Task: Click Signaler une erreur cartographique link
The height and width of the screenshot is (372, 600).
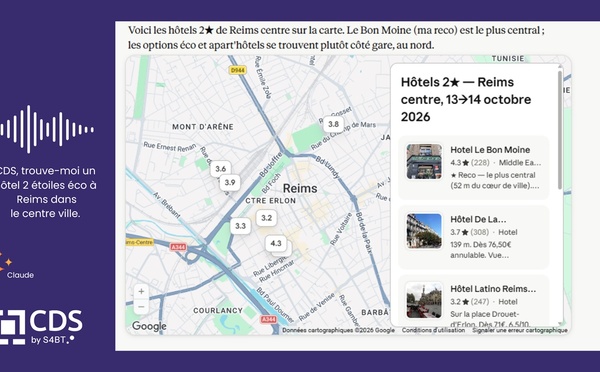Action: 520,330
